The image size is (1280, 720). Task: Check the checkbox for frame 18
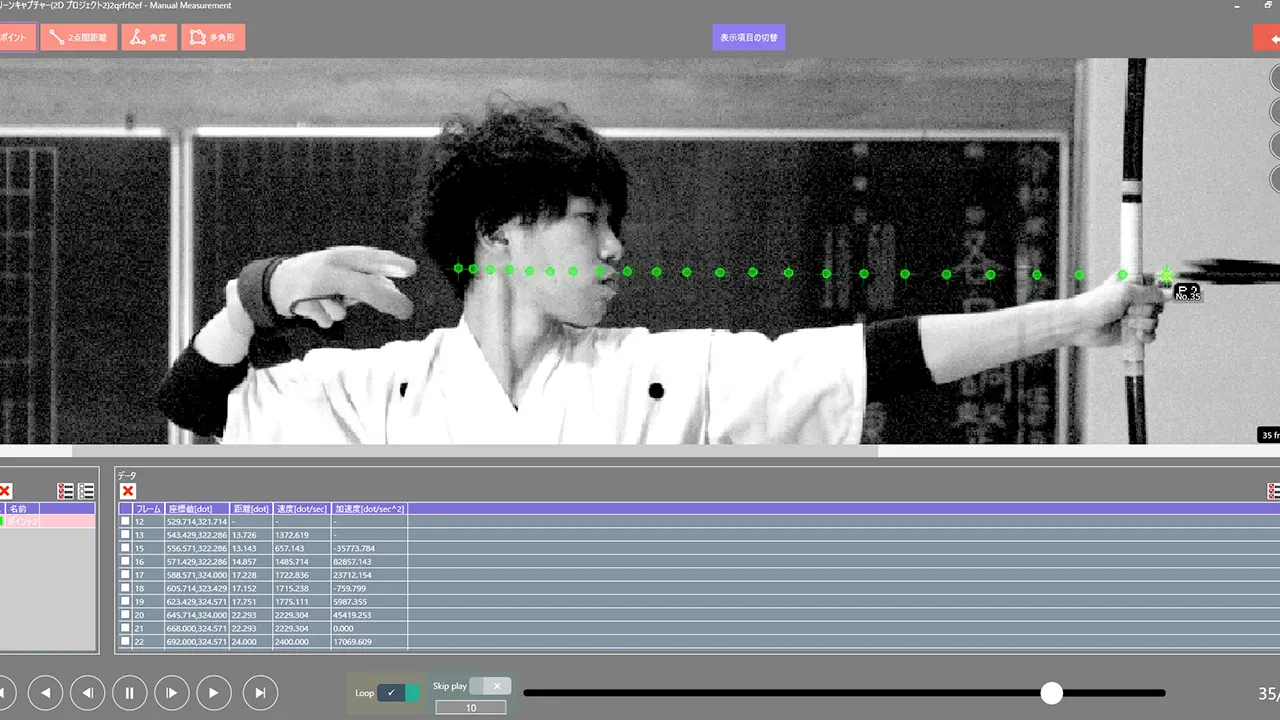pyautogui.click(x=125, y=588)
